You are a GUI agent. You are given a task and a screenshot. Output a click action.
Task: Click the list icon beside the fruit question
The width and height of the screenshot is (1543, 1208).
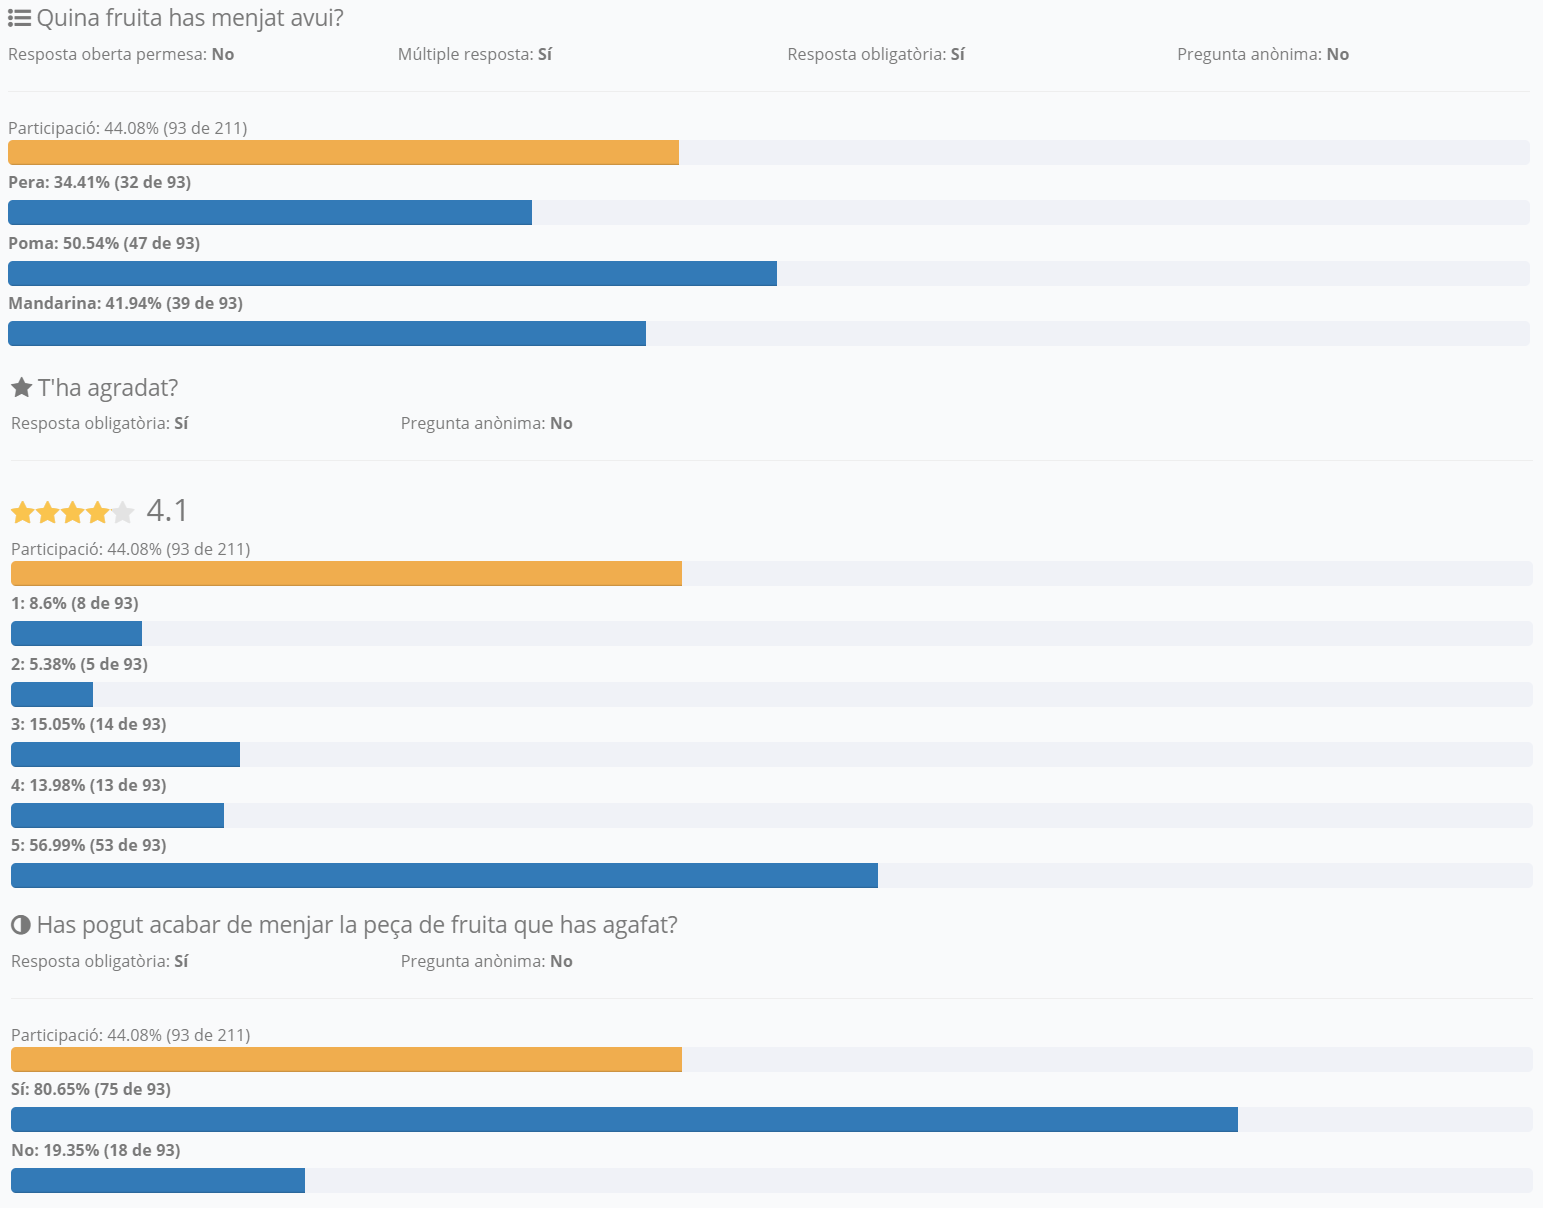(19, 18)
